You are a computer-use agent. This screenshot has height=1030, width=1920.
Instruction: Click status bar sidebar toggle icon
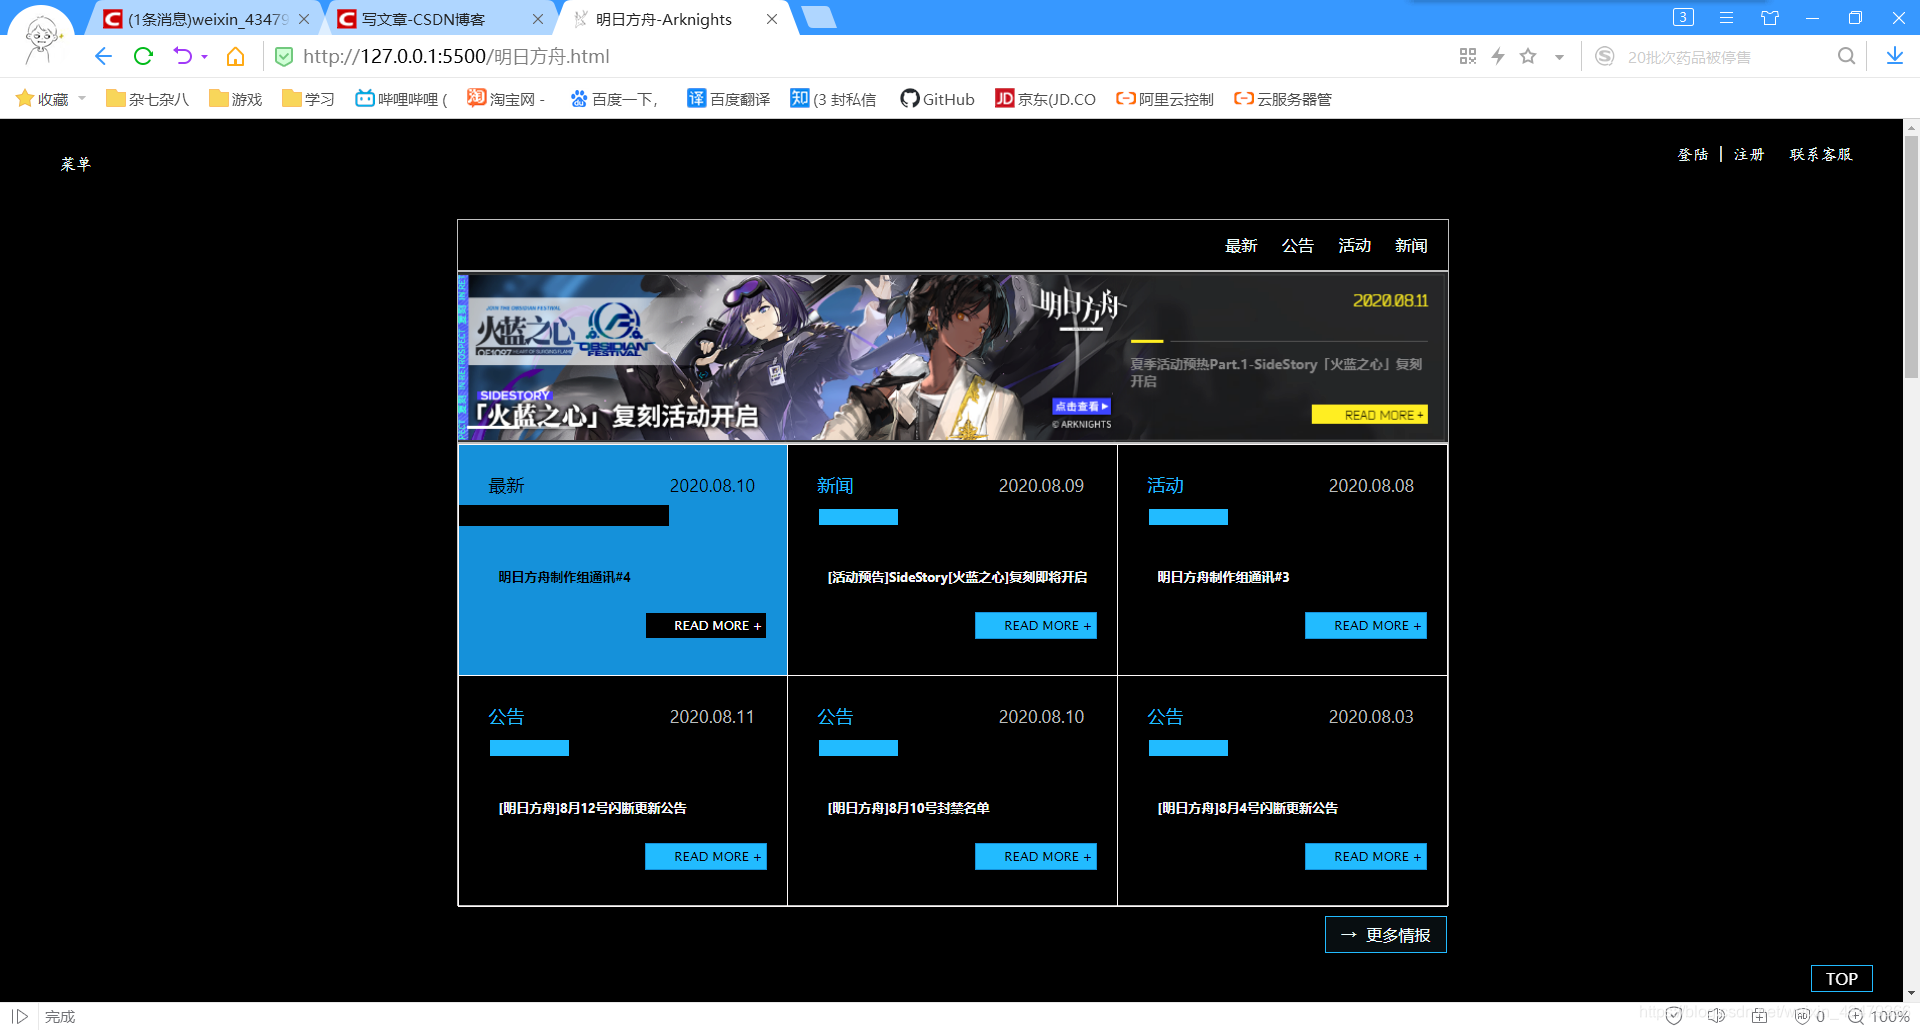[20, 1016]
